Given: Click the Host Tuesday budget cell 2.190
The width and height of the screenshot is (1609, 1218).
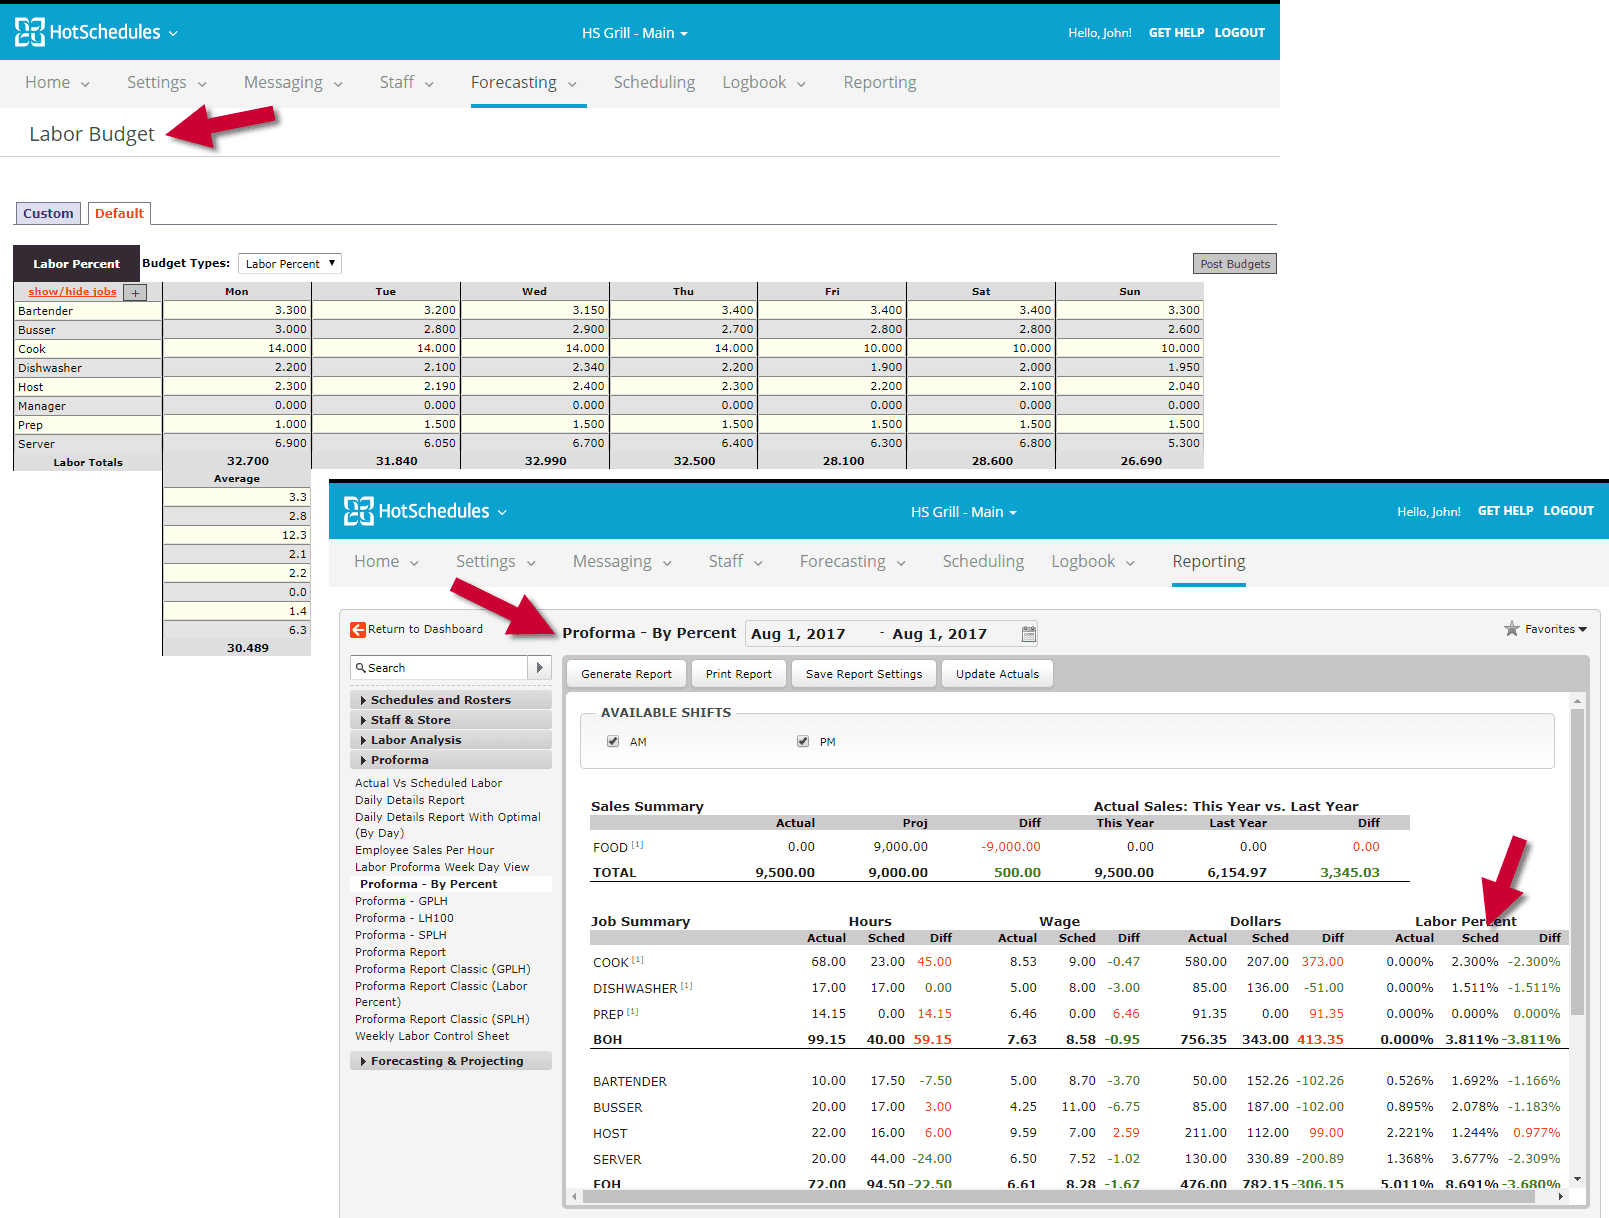Looking at the screenshot, I should tap(386, 387).
